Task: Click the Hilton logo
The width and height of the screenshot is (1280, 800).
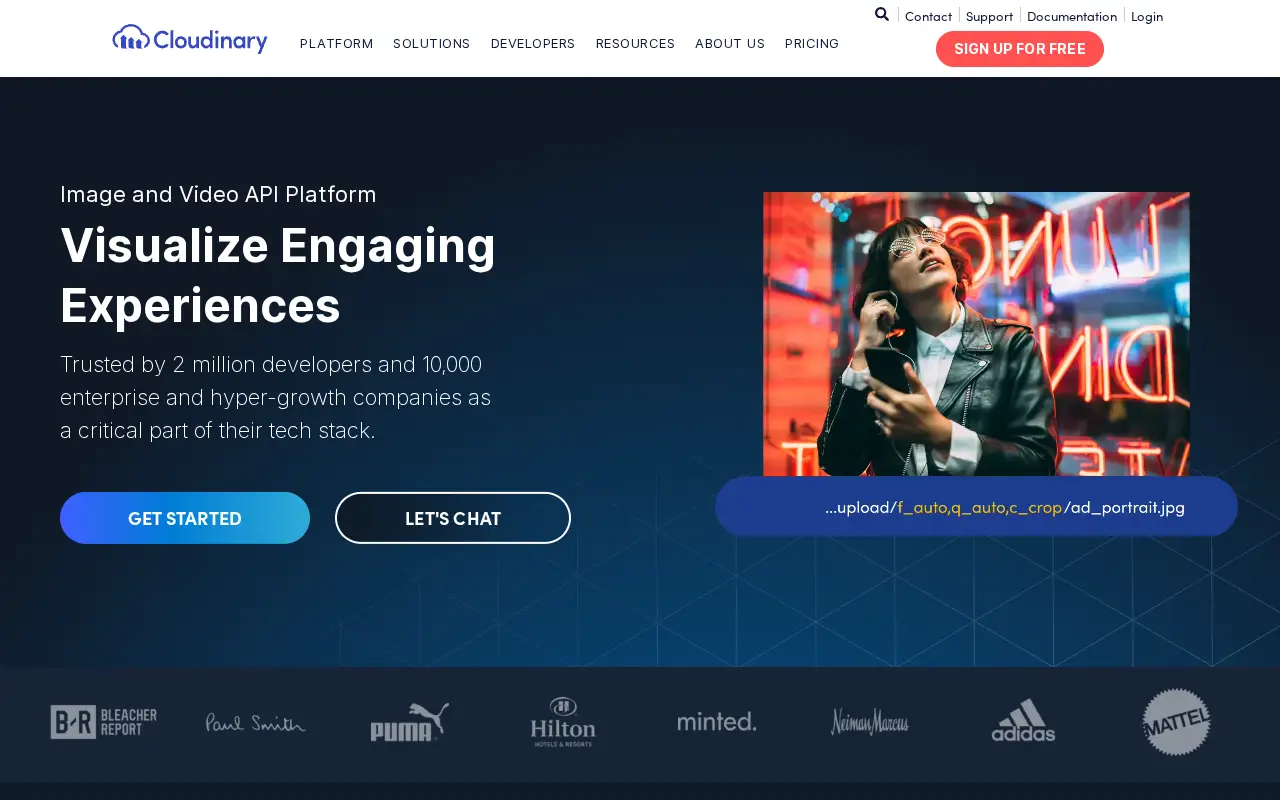Action: click(x=563, y=722)
